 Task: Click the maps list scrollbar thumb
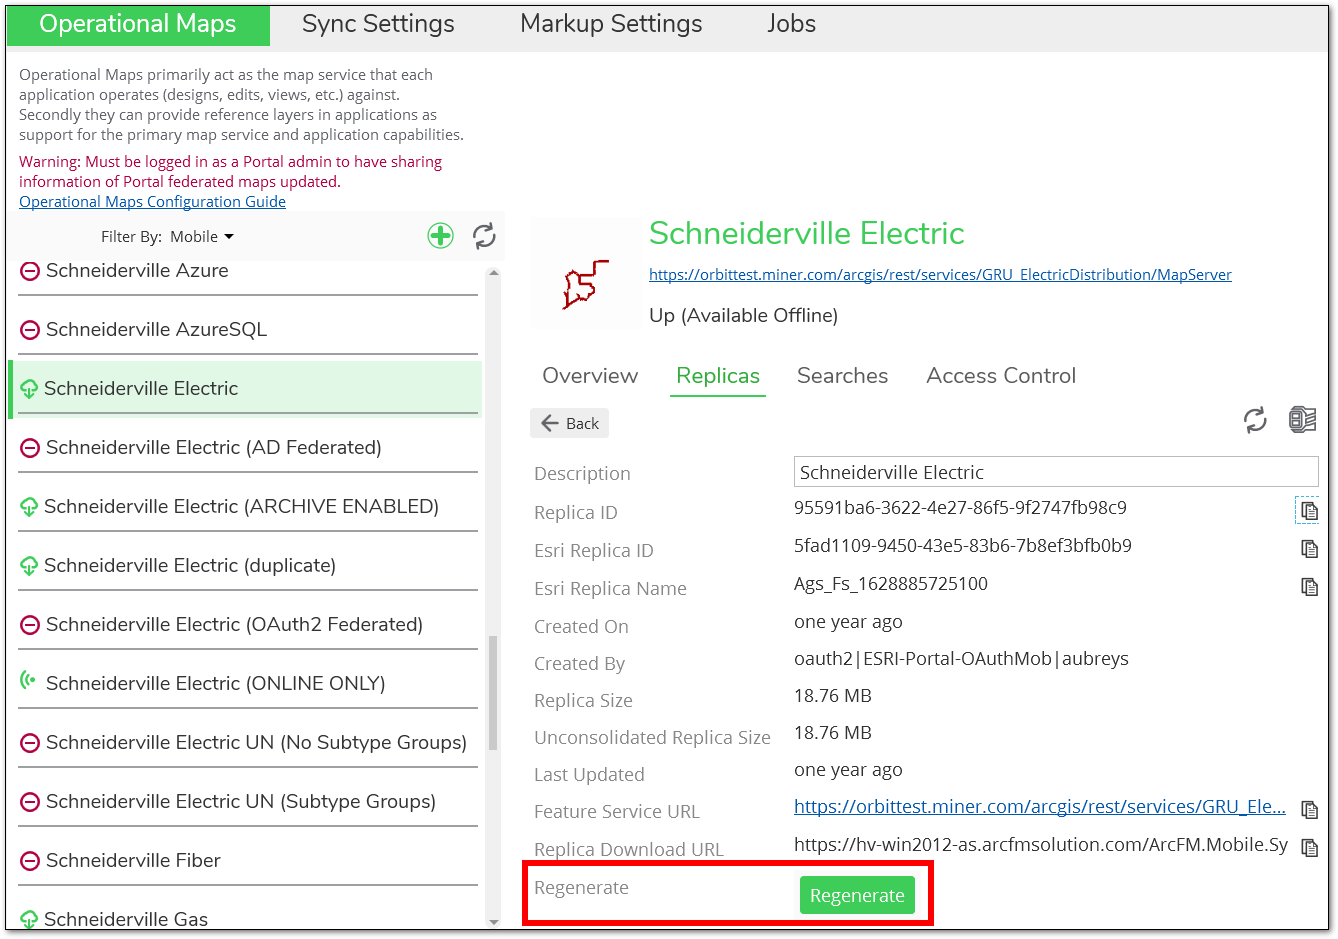pyautogui.click(x=493, y=693)
